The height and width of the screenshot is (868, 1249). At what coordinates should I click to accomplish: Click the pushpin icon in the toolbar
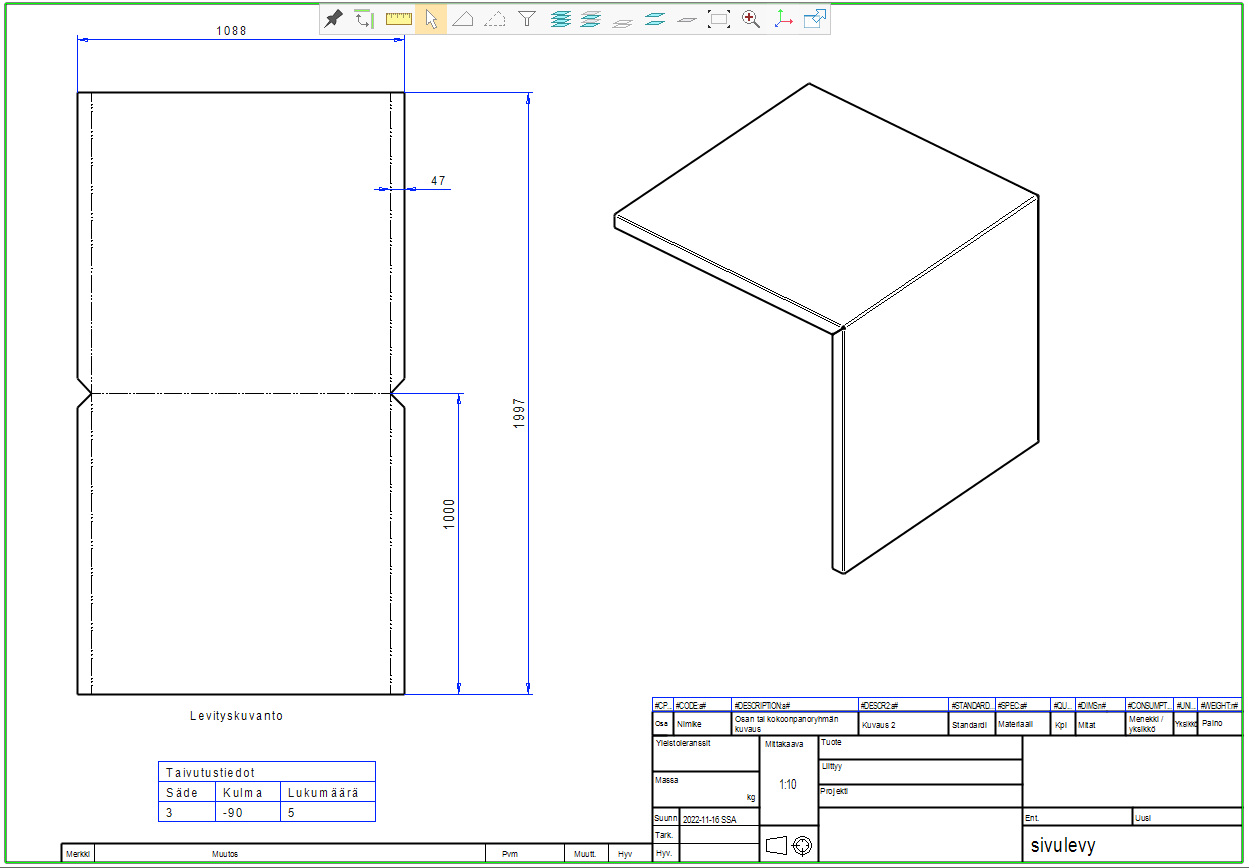tap(334, 19)
